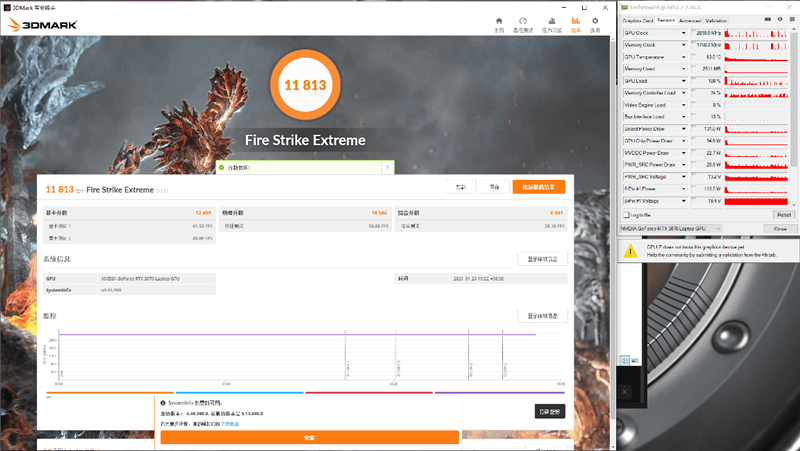
Task: Click the question mark help button on score banner
Action: pos(387,167)
